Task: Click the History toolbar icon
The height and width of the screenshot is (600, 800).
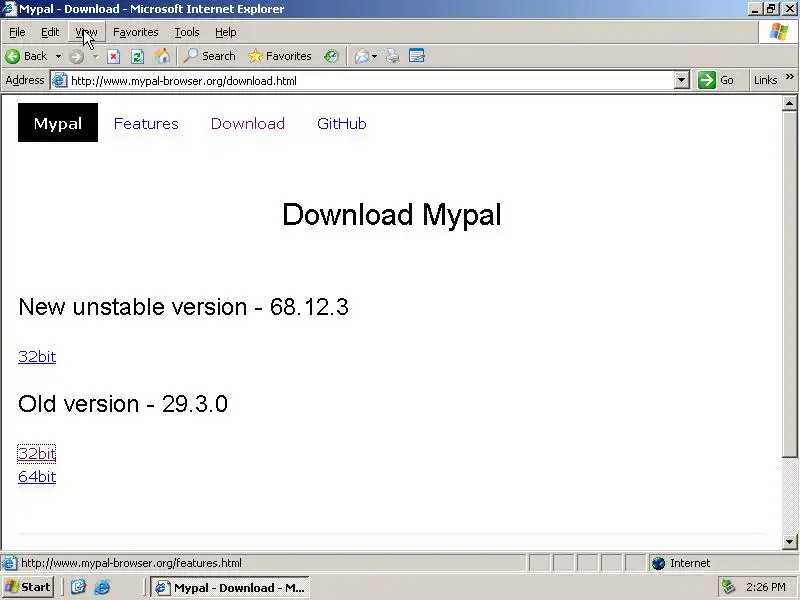Action: 331,56
